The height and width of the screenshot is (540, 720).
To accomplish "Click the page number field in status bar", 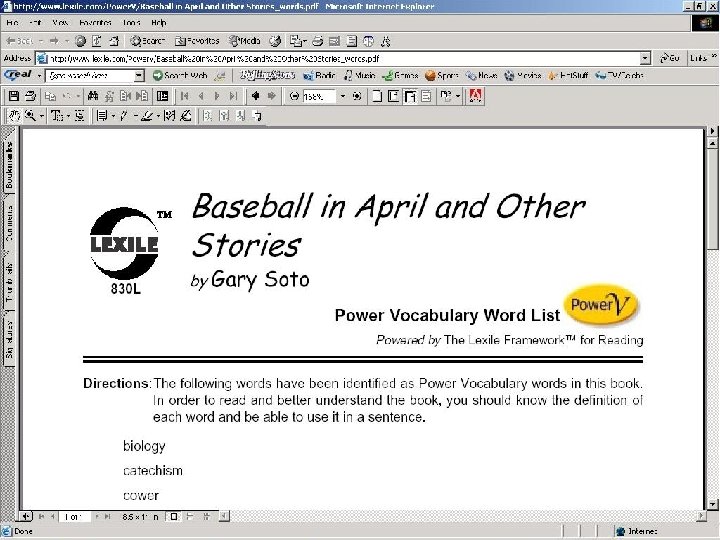I will tap(75, 517).
